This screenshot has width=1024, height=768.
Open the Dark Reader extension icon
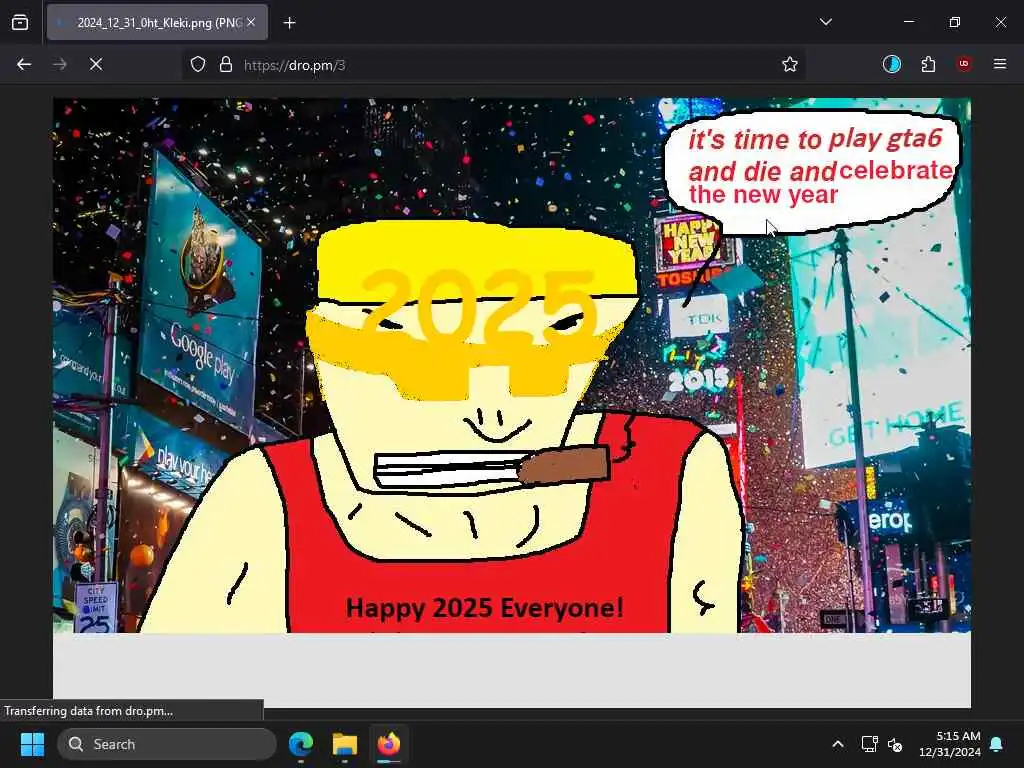[891, 64]
